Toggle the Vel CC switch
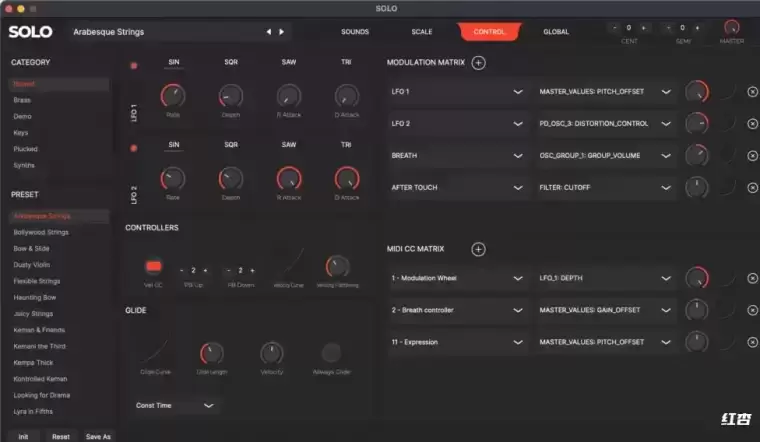760x442 pixels. coord(154,266)
